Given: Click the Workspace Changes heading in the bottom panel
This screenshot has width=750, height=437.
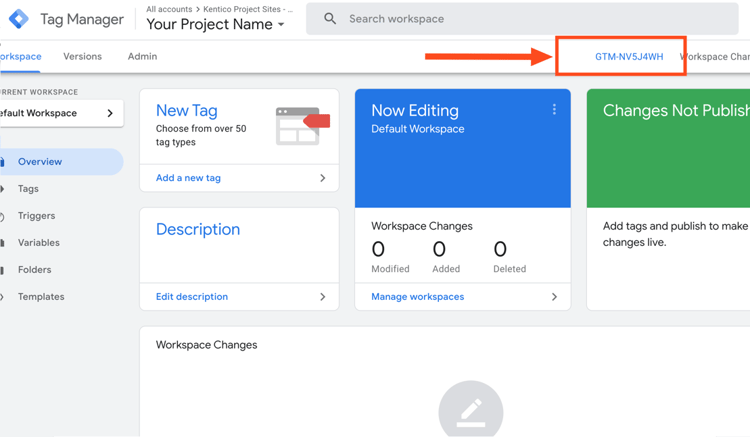Looking at the screenshot, I should pos(207,345).
